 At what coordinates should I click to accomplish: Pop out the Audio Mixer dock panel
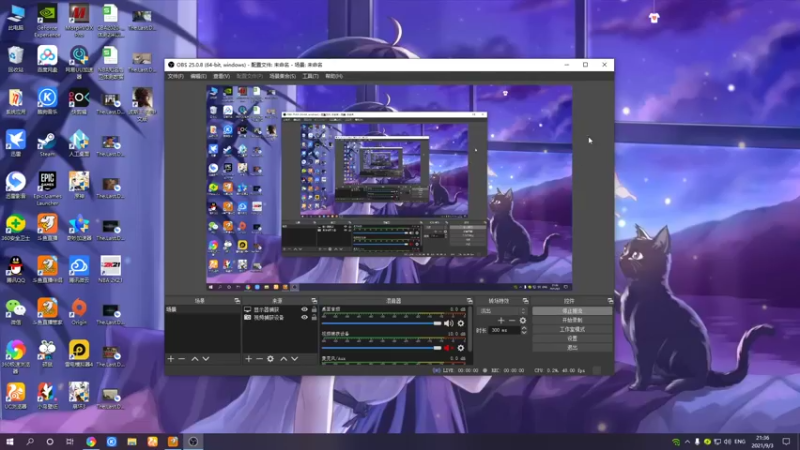469,301
